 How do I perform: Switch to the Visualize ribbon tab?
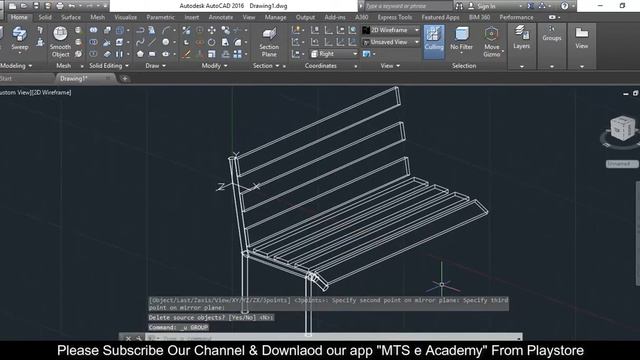pyautogui.click(x=126, y=17)
